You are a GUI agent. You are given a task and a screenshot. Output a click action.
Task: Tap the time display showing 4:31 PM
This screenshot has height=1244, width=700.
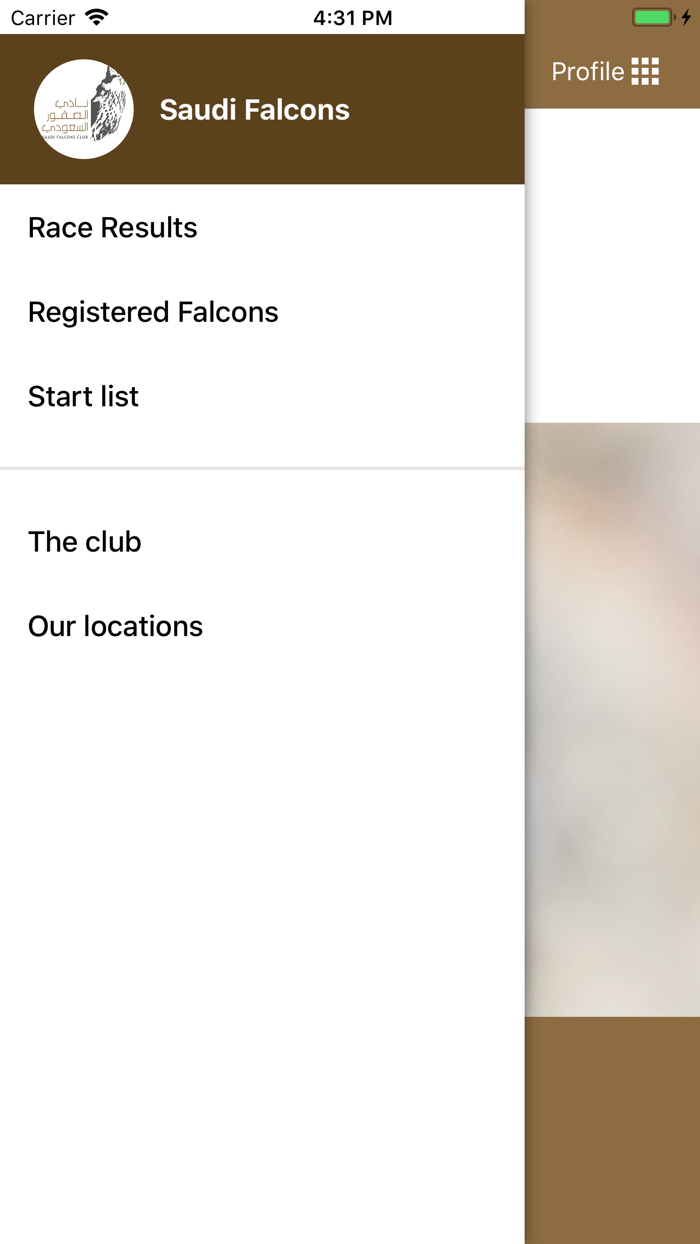(352, 16)
